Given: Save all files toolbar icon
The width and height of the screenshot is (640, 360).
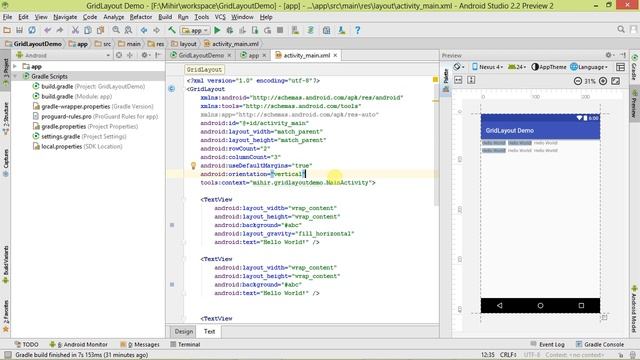Looking at the screenshot, I should coord(19,30).
